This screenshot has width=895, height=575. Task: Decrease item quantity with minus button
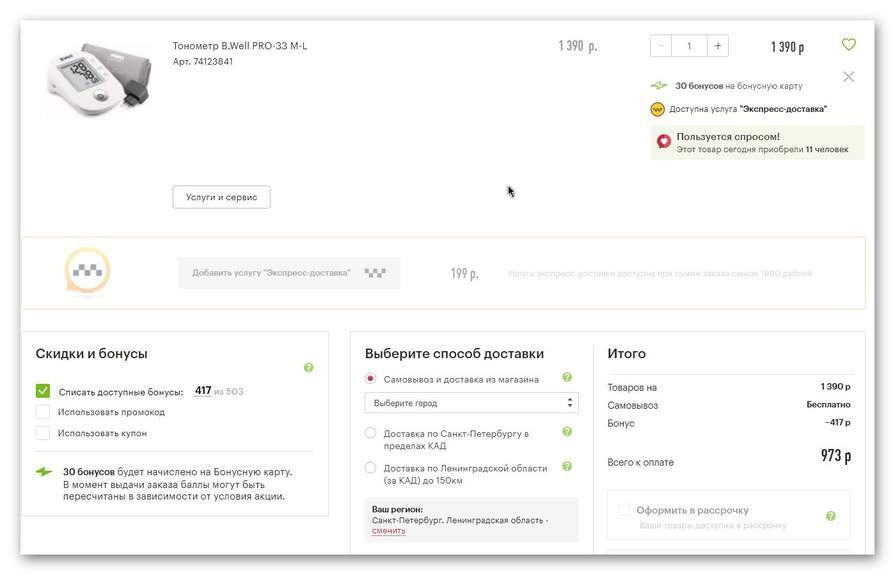[x=661, y=46]
